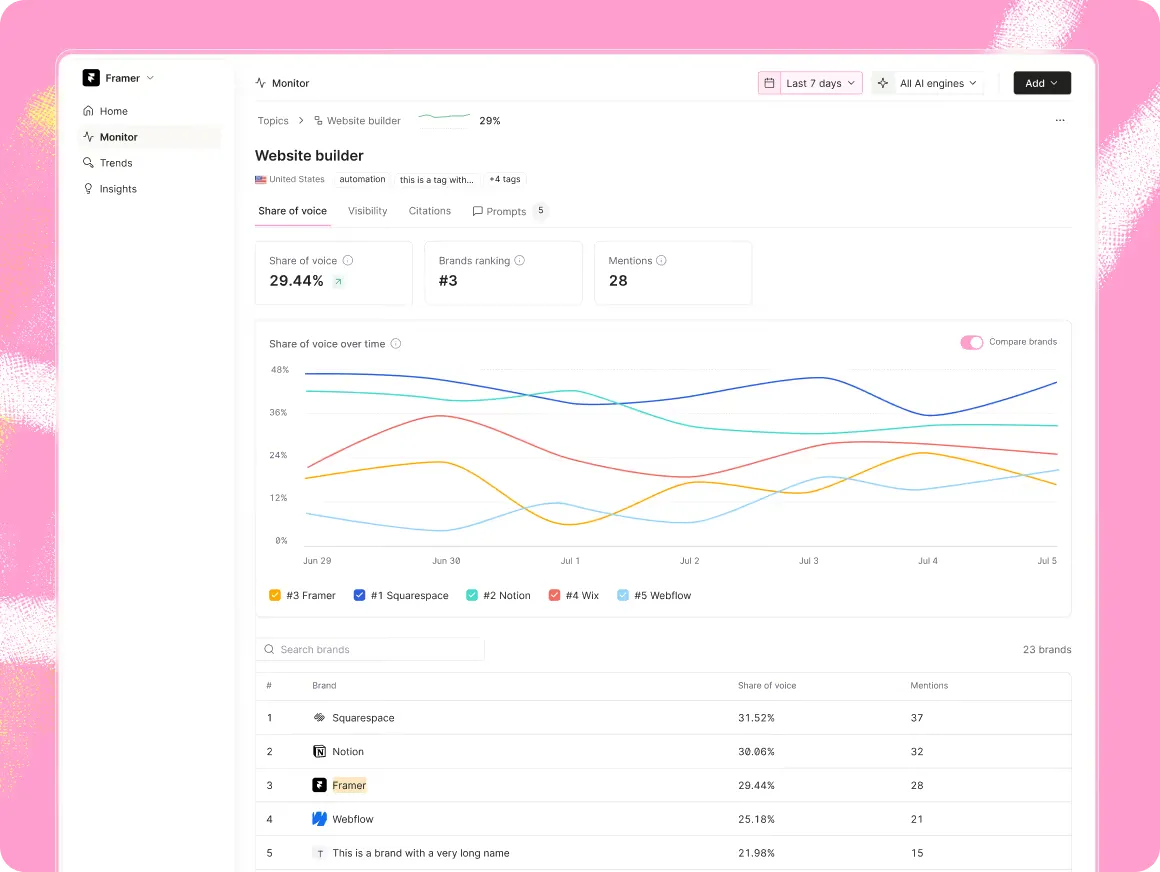Select the highlighted Framer brand name
1160x872 pixels.
click(x=349, y=785)
